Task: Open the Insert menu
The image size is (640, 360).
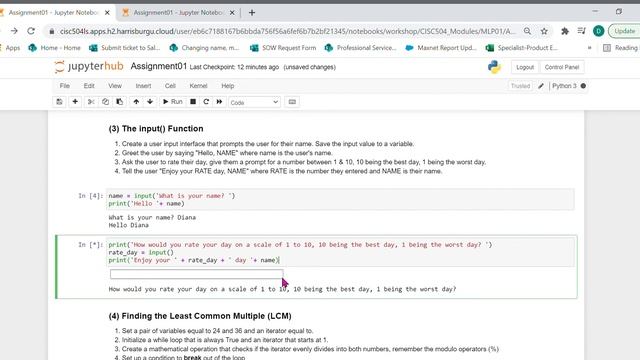Action: 143,86
